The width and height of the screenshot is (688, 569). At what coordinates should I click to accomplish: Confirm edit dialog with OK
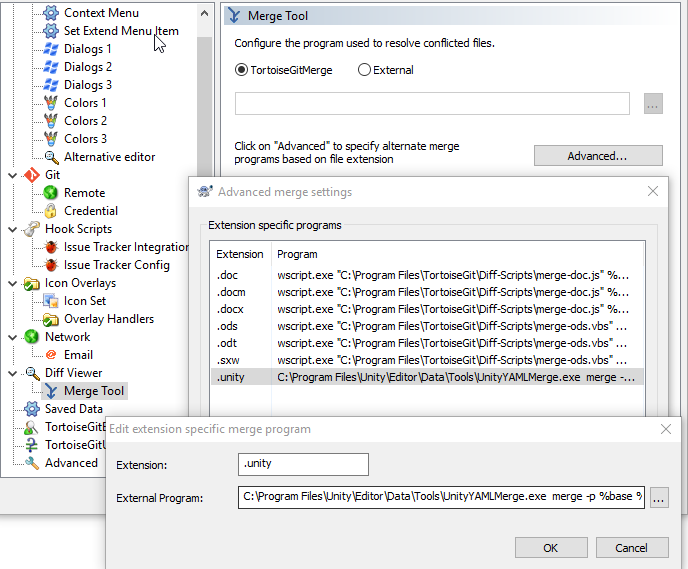(x=551, y=548)
